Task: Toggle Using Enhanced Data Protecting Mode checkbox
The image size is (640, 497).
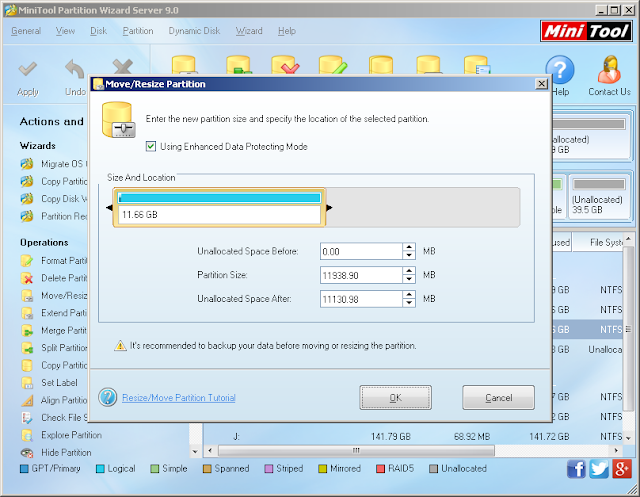Action: 151,146
